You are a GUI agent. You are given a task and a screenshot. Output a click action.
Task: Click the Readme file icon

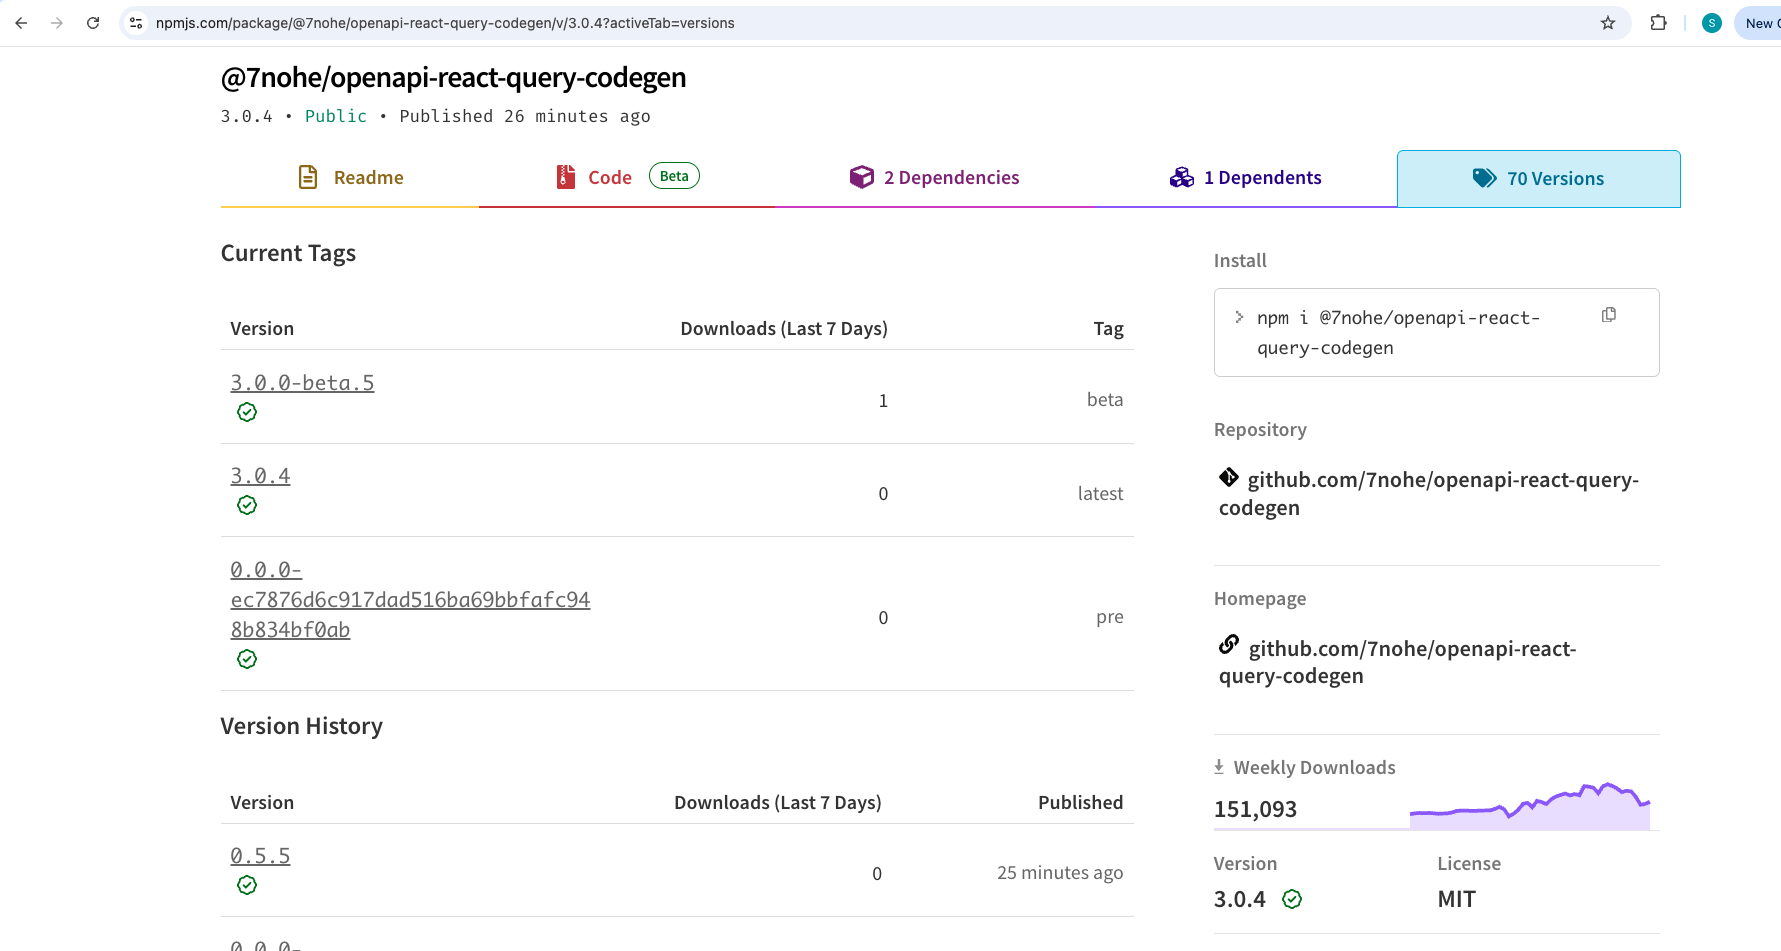click(x=308, y=177)
